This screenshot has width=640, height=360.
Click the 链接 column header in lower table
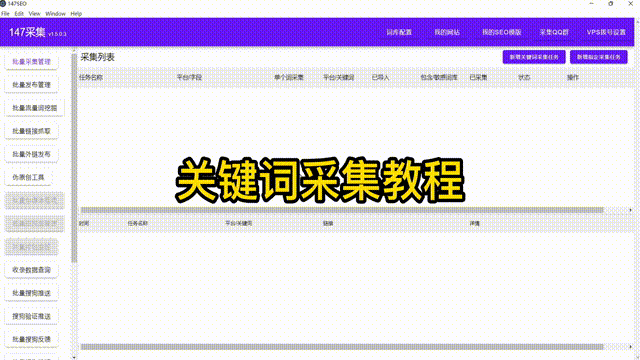[x=328, y=224]
